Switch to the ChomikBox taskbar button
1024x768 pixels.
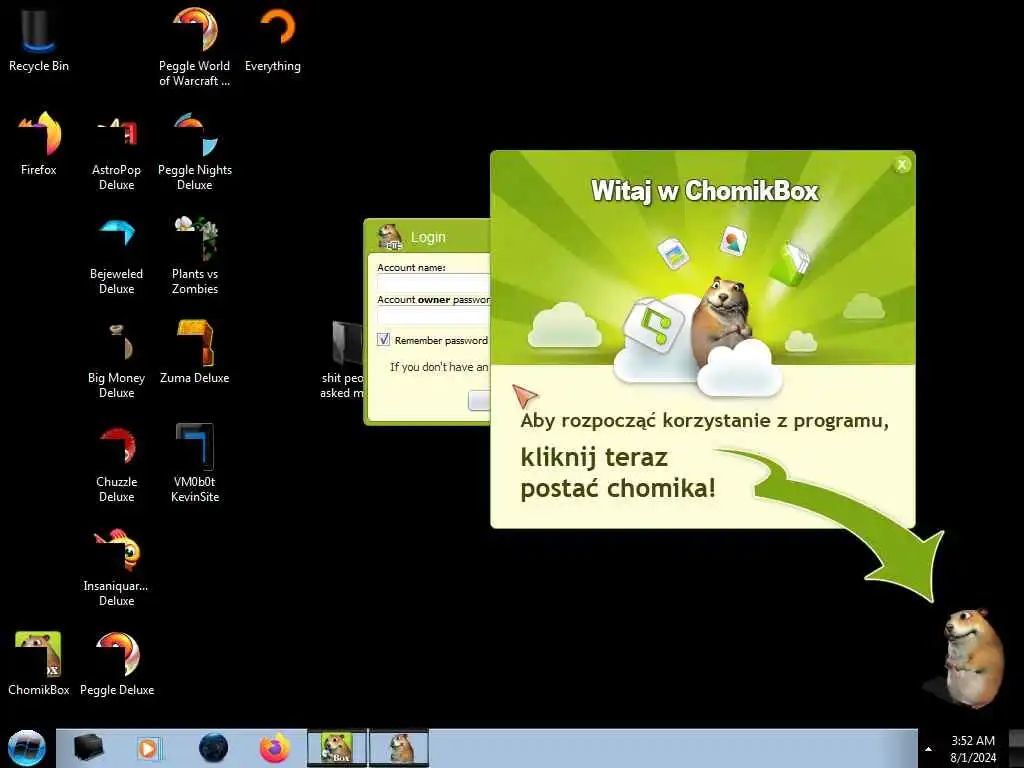coord(337,748)
